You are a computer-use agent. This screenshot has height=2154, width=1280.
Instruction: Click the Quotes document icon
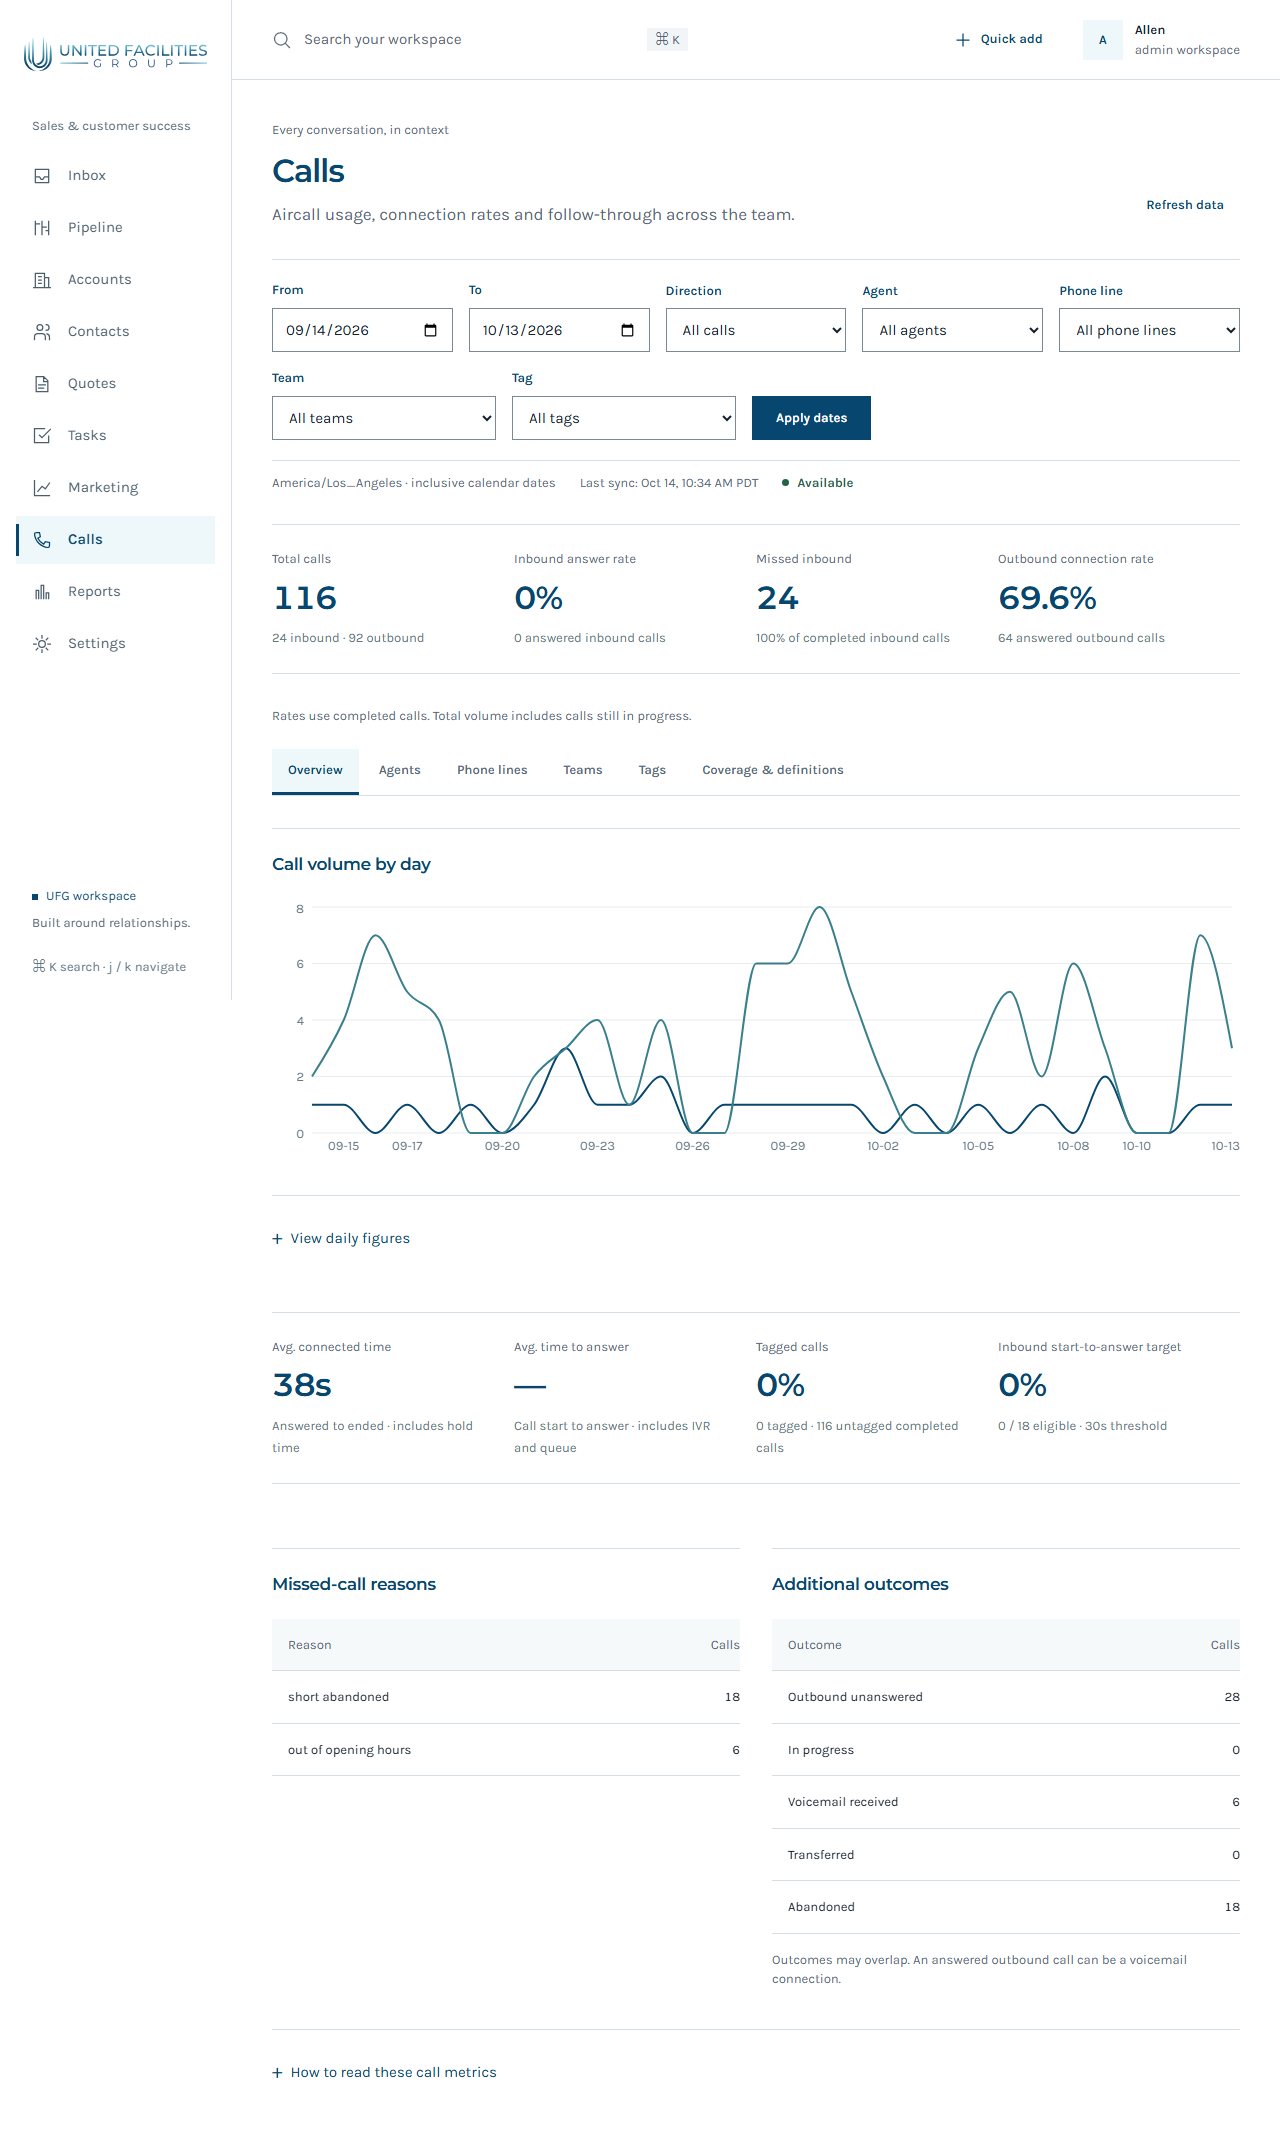pos(42,384)
